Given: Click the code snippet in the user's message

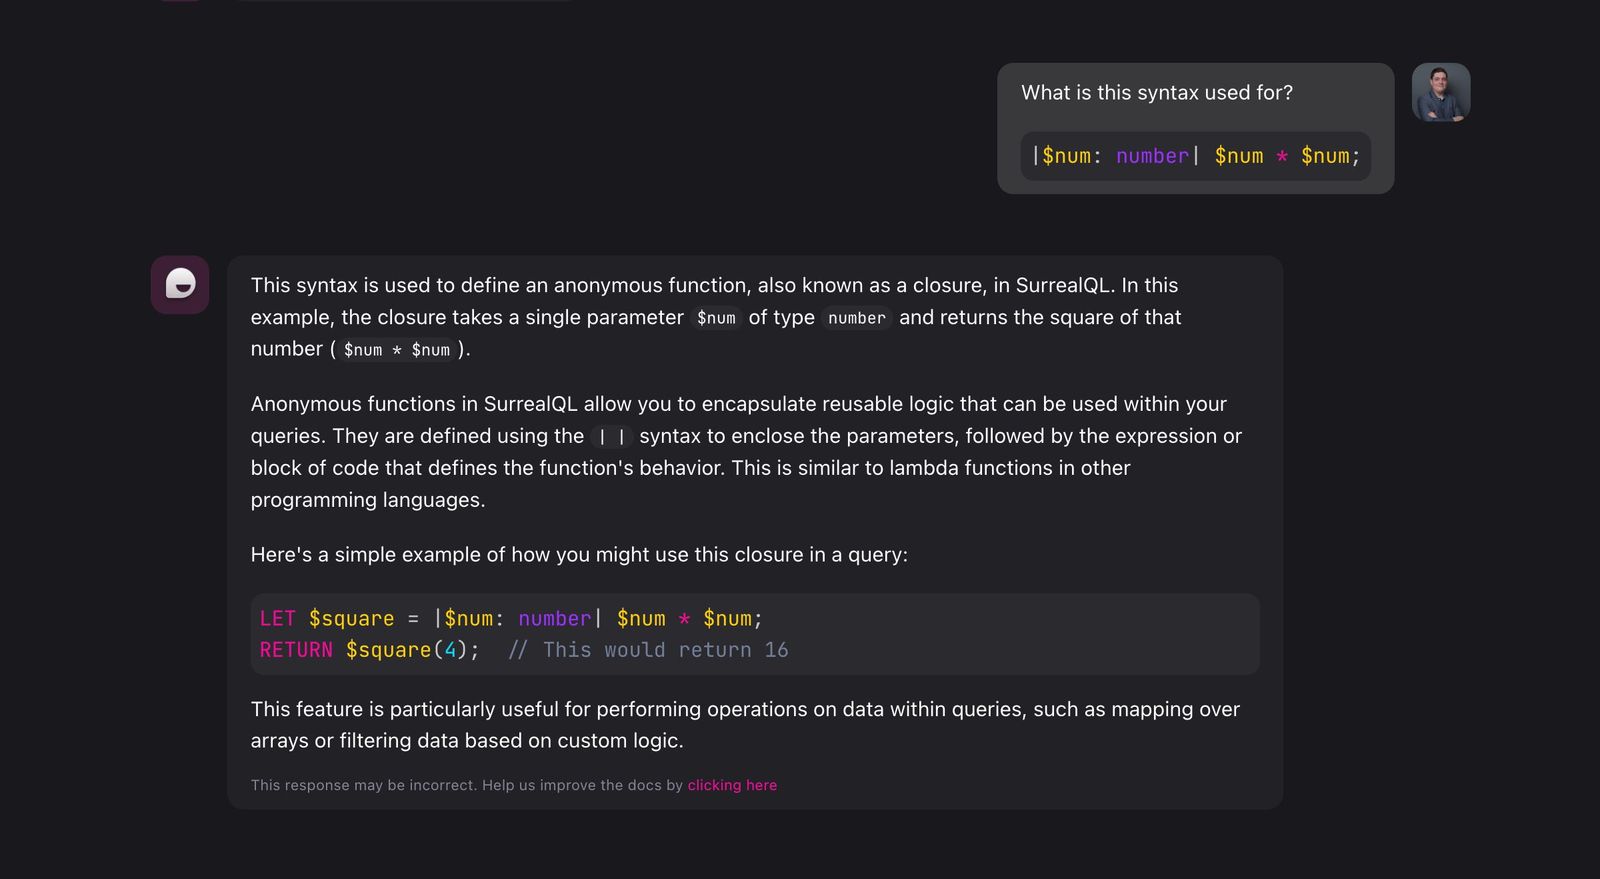Looking at the screenshot, I should pos(1195,156).
